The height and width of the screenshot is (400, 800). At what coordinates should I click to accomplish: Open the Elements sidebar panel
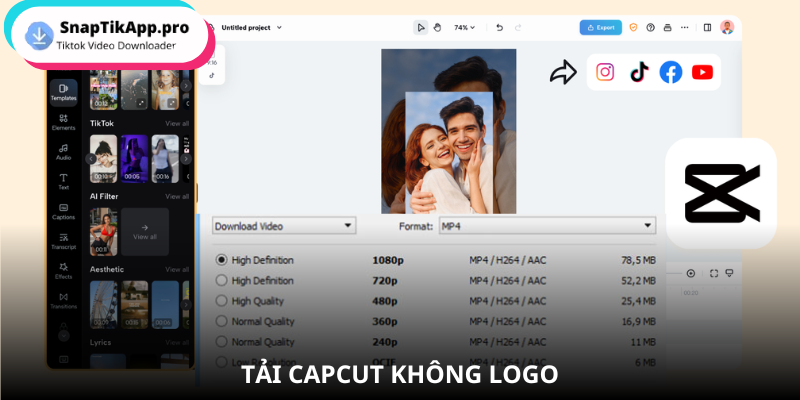click(x=63, y=122)
